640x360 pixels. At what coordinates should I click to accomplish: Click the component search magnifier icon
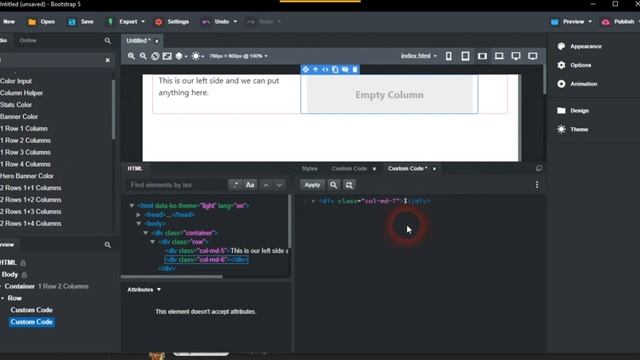pos(108,41)
